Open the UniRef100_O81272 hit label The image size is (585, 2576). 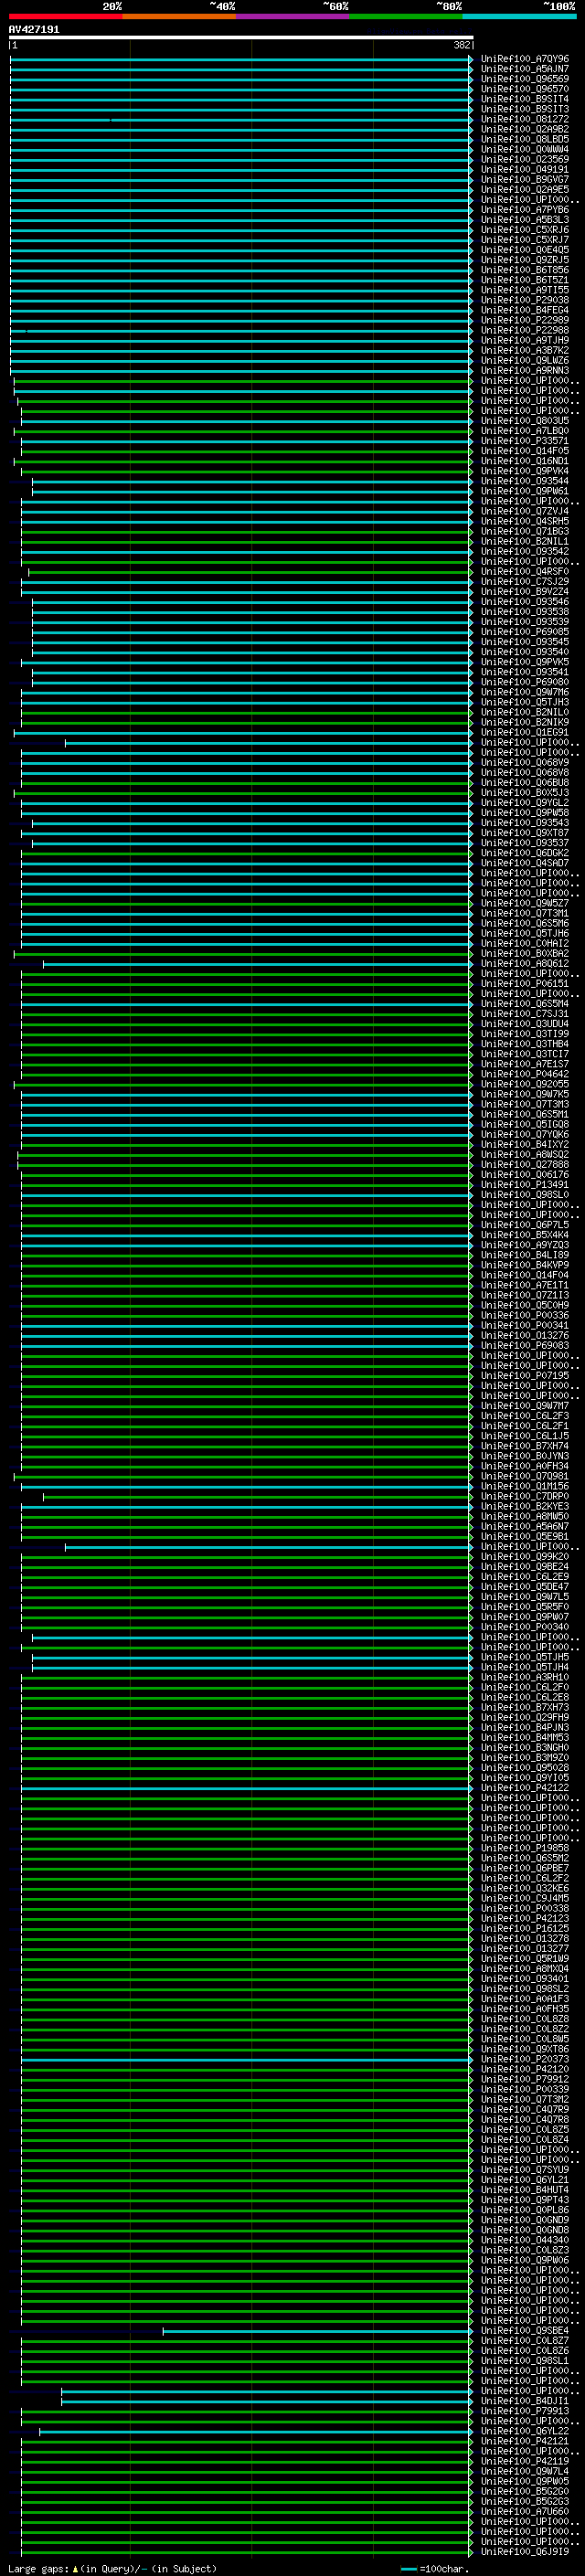pos(524,119)
